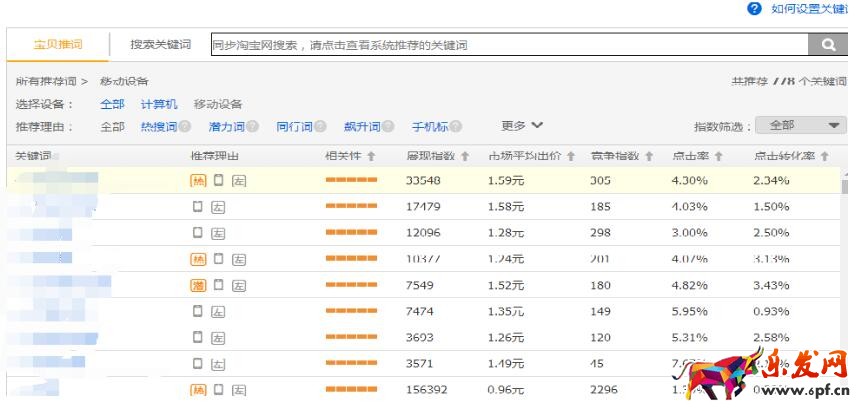Expand the 更多 reasons dropdown
Image resolution: width=860 pixels, height=411 pixels.
click(522, 126)
